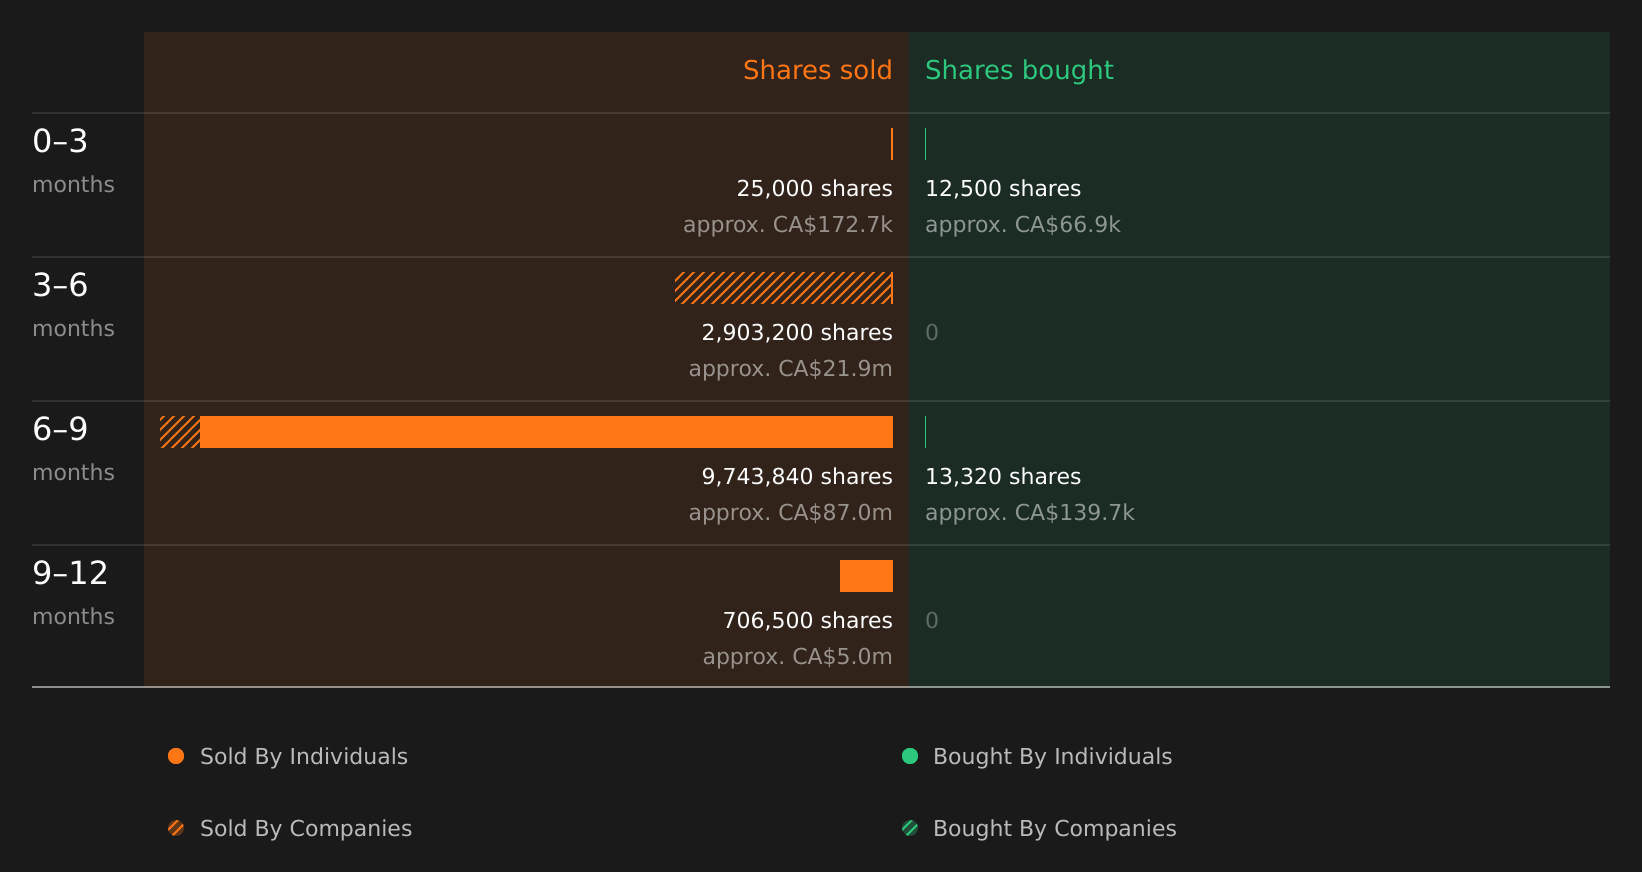Click the 9–12 months orange sold bar
The height and width of the screenshot is (872, 1642).
pyautogui.click(x=866, y=576)
